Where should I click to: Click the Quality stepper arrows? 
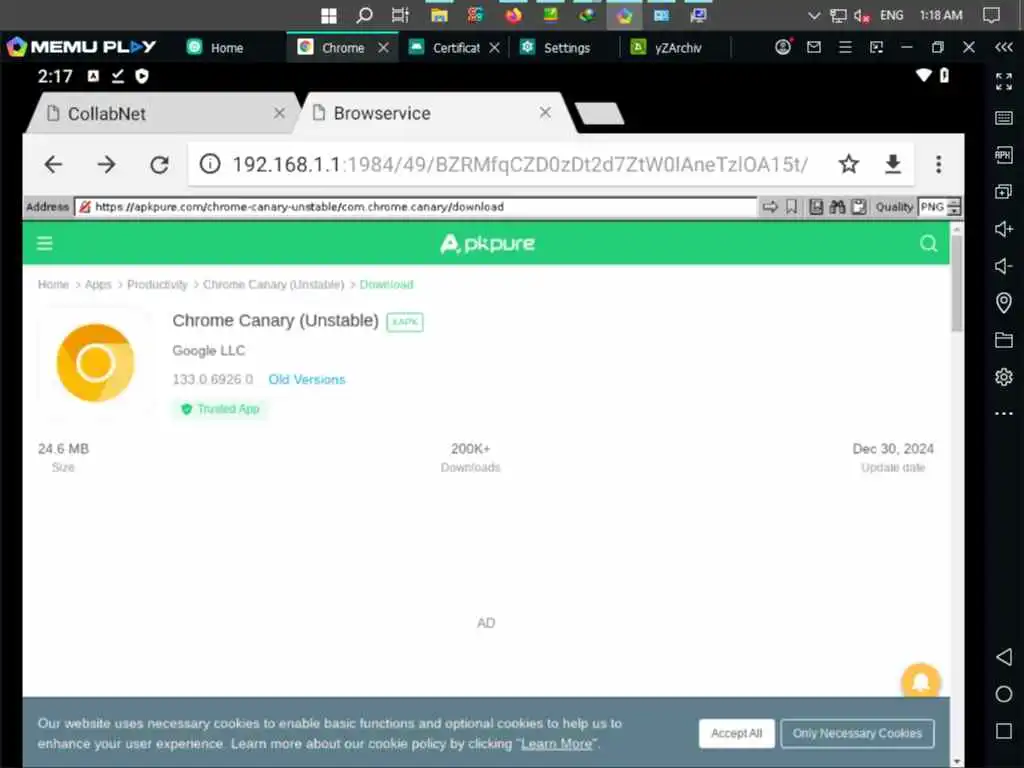click(954, 207)
